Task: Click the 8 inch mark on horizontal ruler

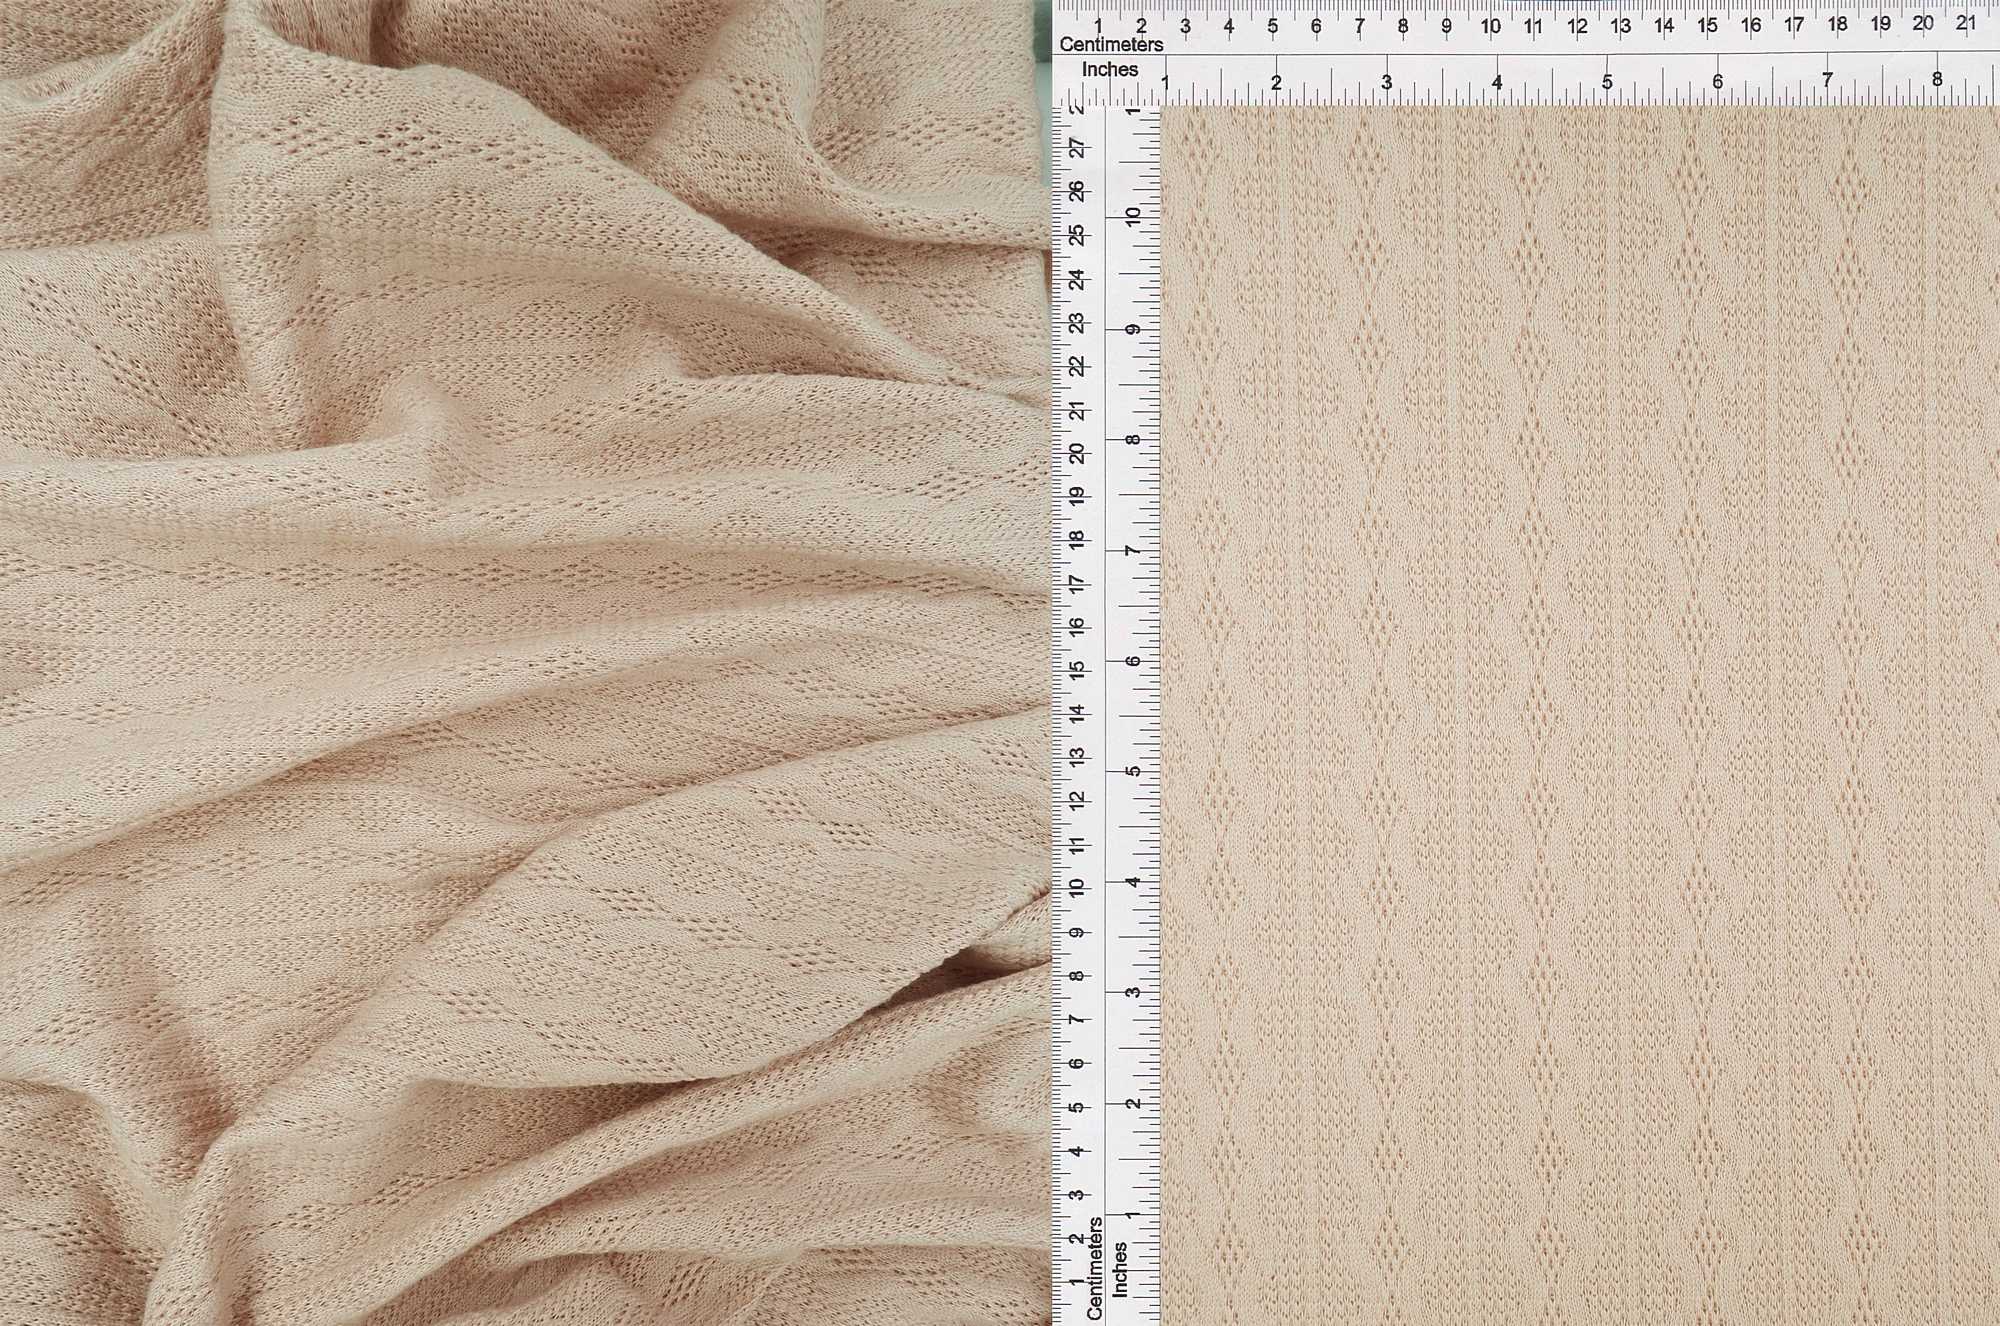Action: [x=1937, y=79]
